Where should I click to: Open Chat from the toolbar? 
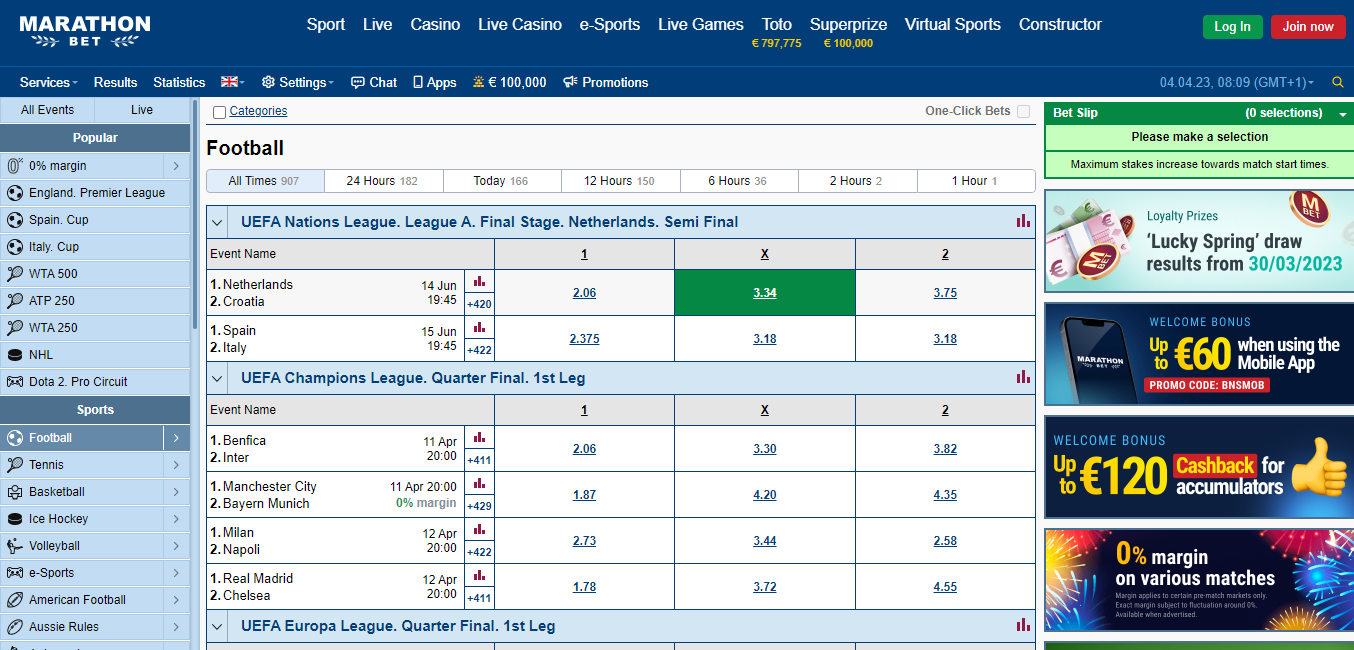point(374,82)
